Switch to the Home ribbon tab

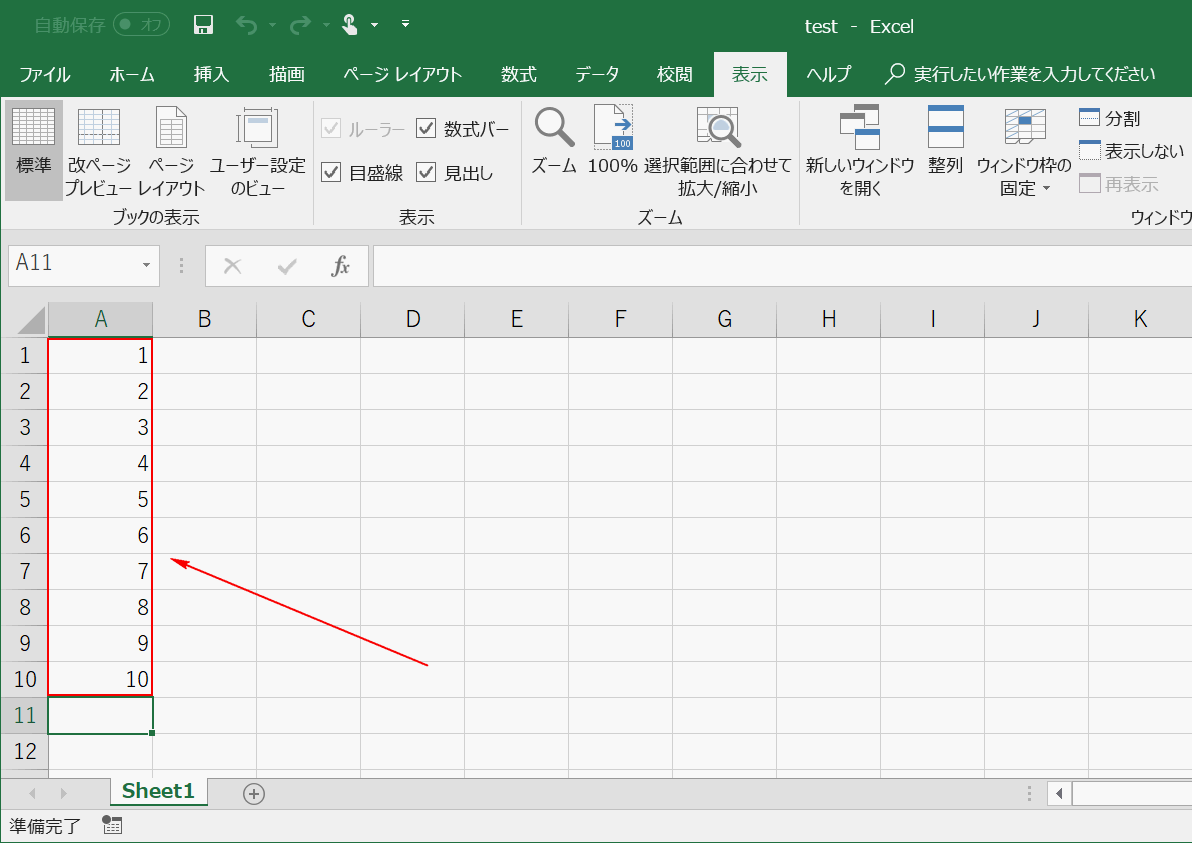pyautogui.click(x=132, y=74)
